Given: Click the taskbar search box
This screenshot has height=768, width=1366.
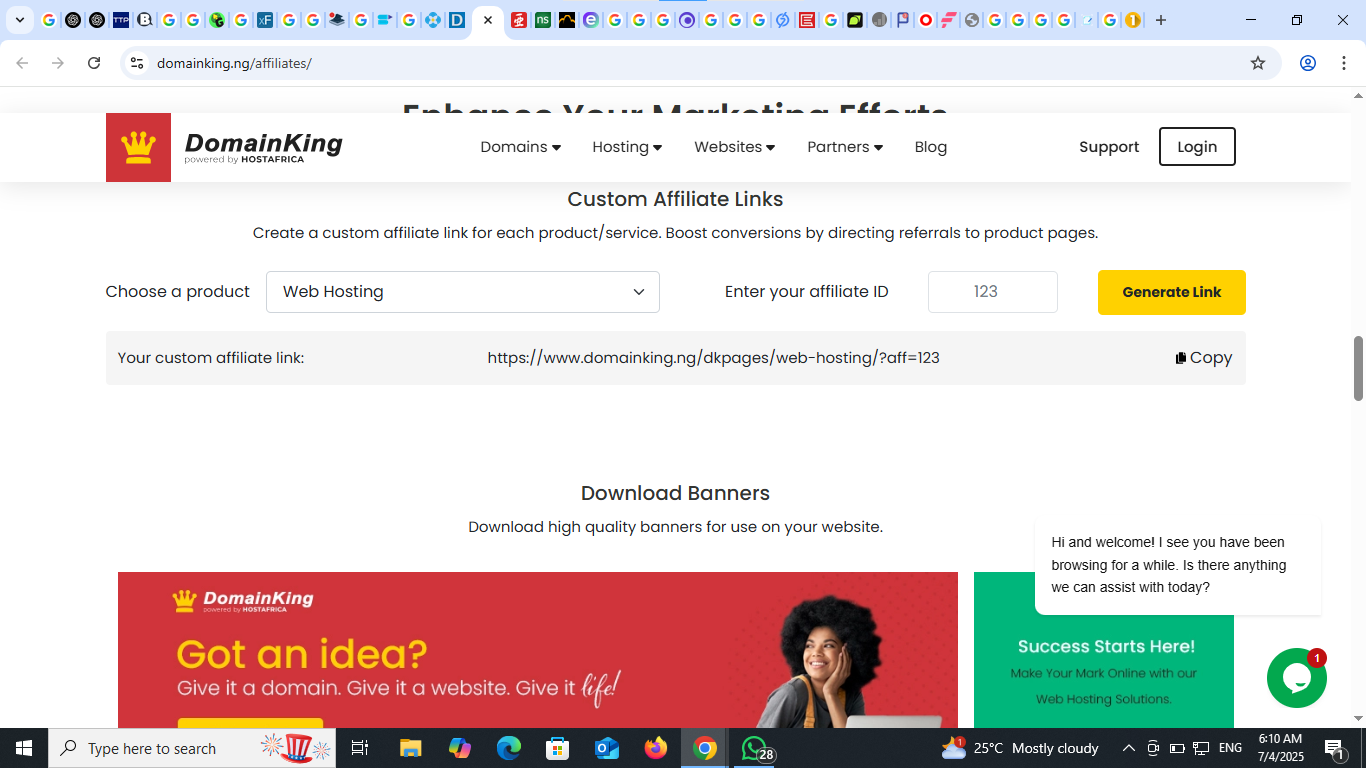Looking at the screenshot, I should click(x=192, y=748).
